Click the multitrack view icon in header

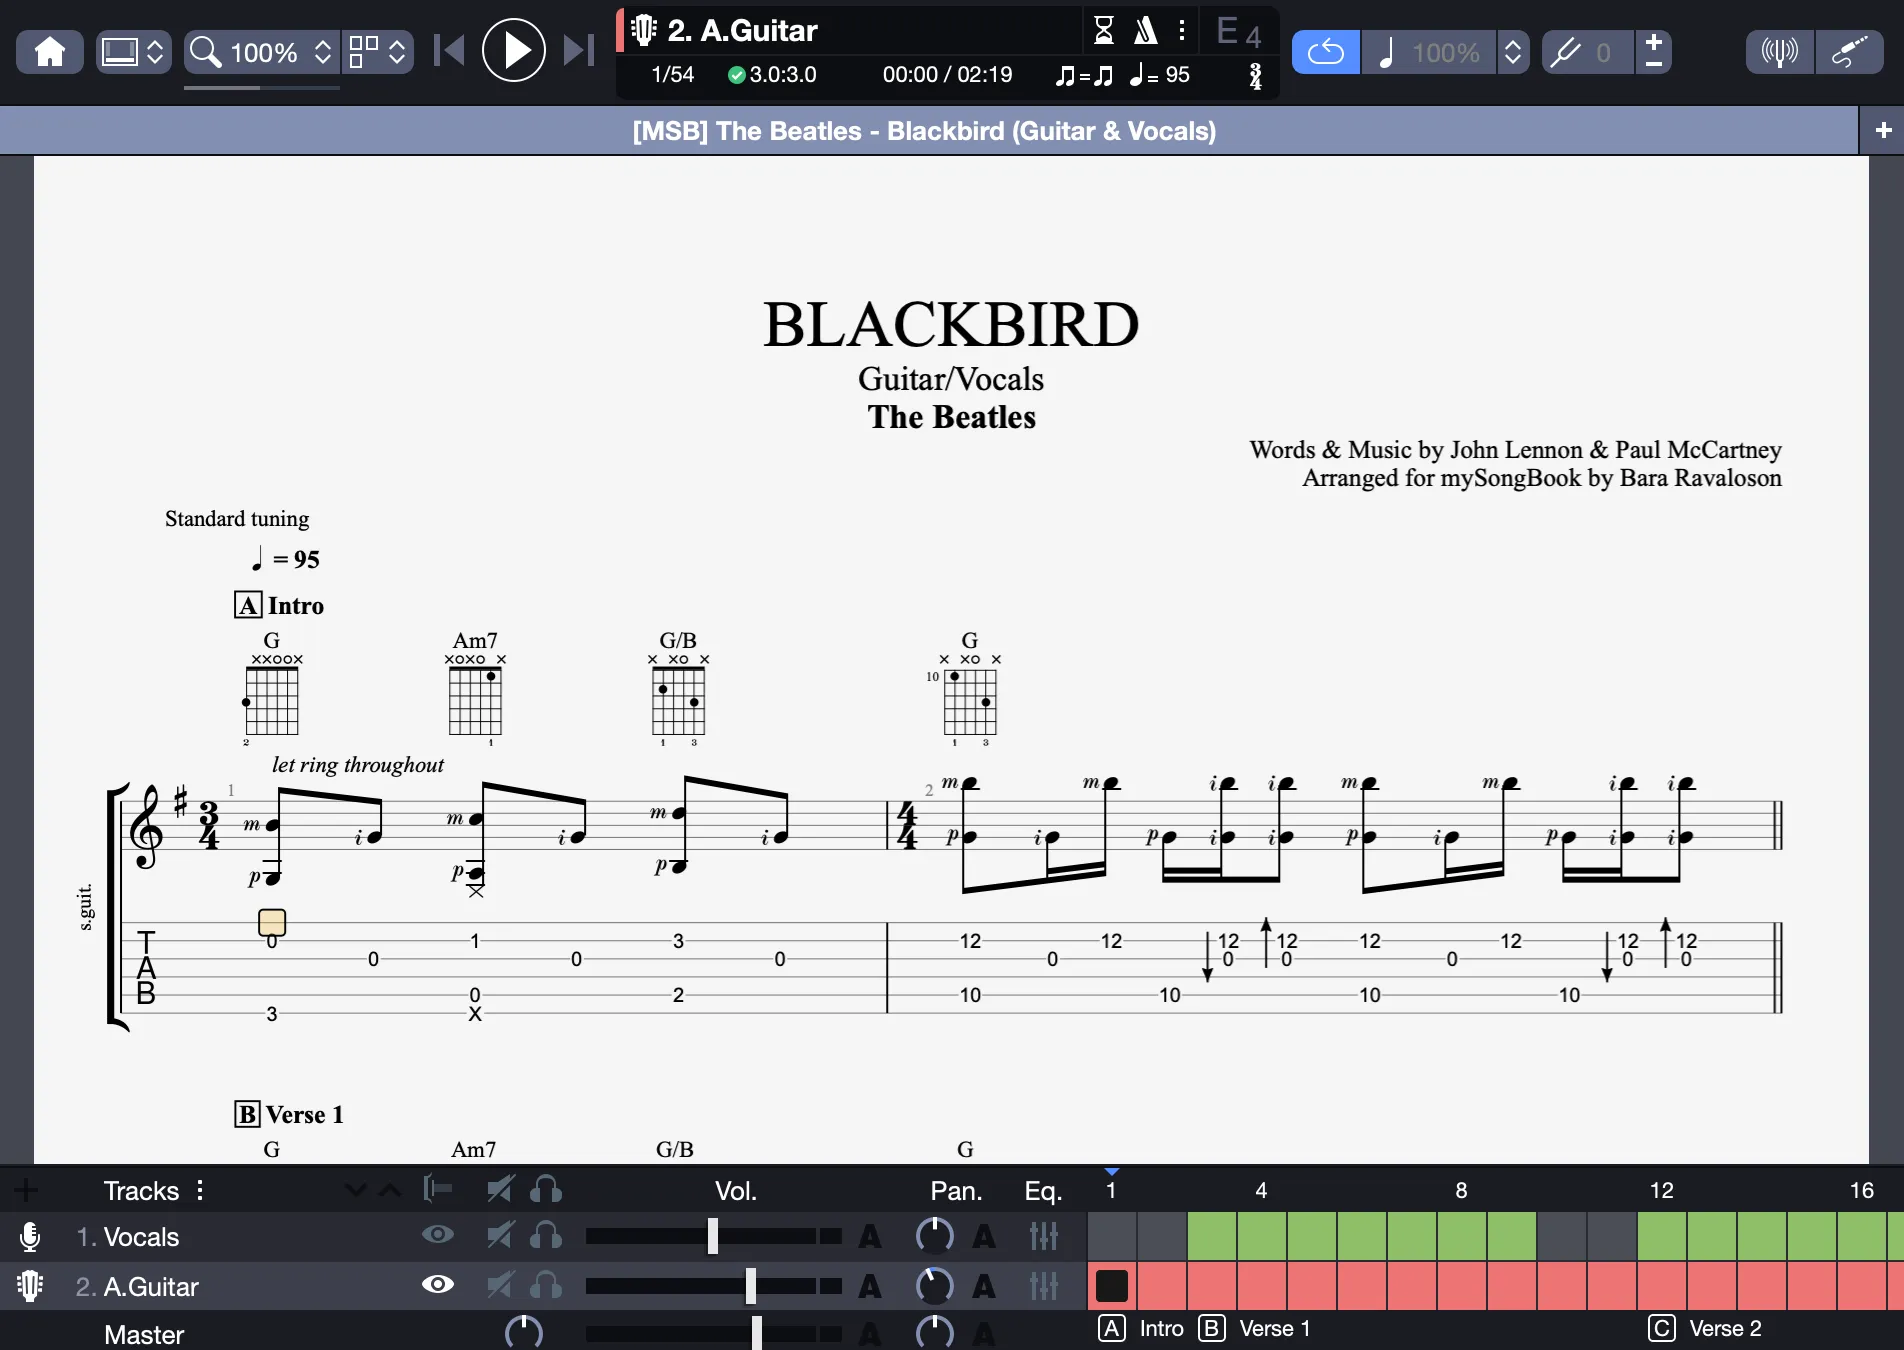pos(437,1189)
